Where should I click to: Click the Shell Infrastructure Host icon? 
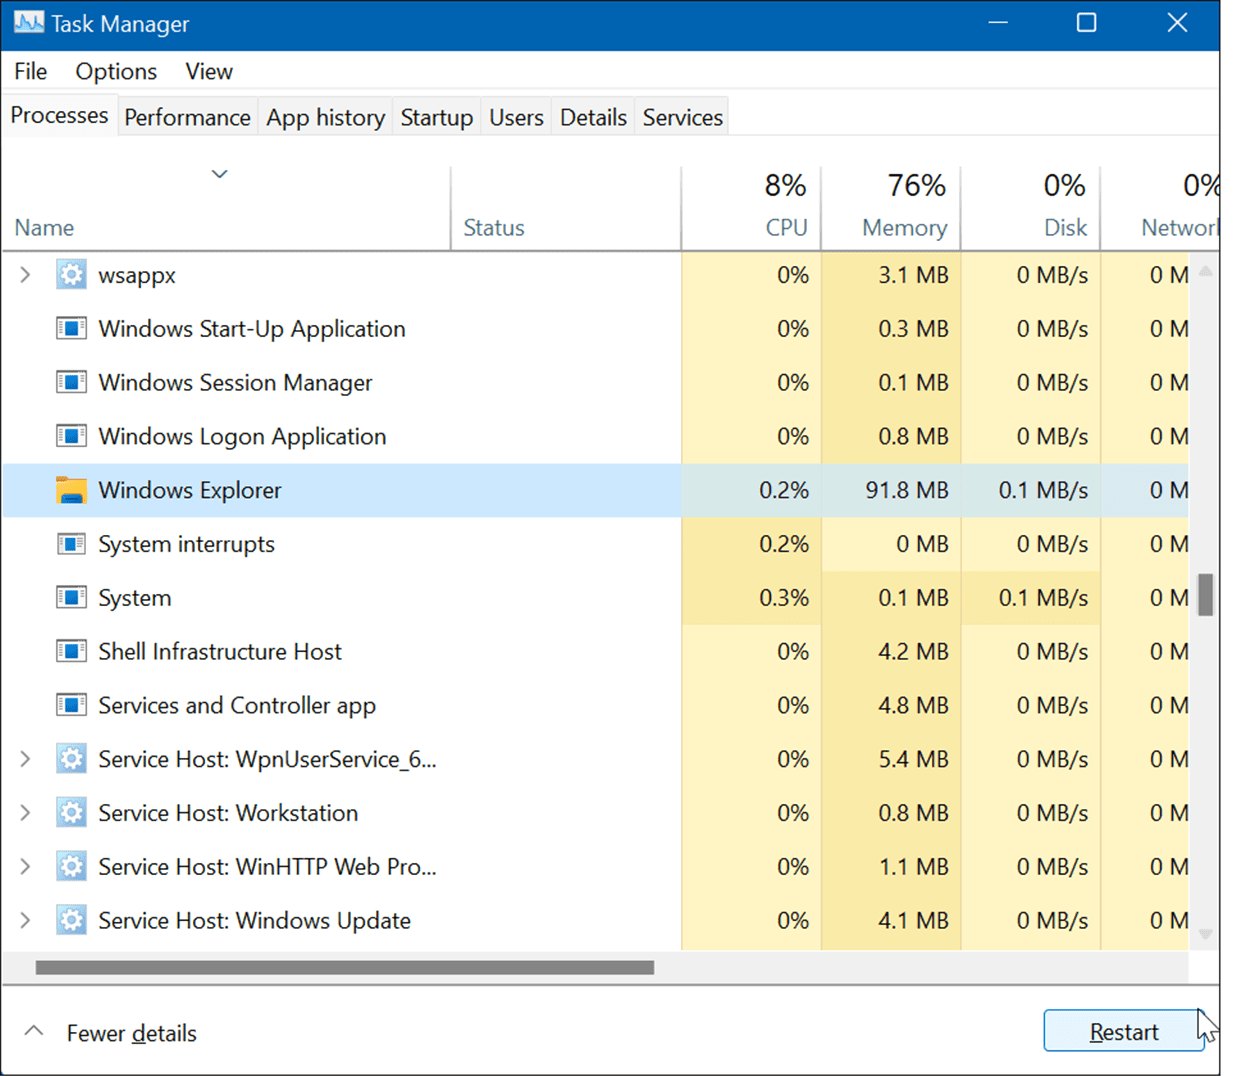pos(71,651)
